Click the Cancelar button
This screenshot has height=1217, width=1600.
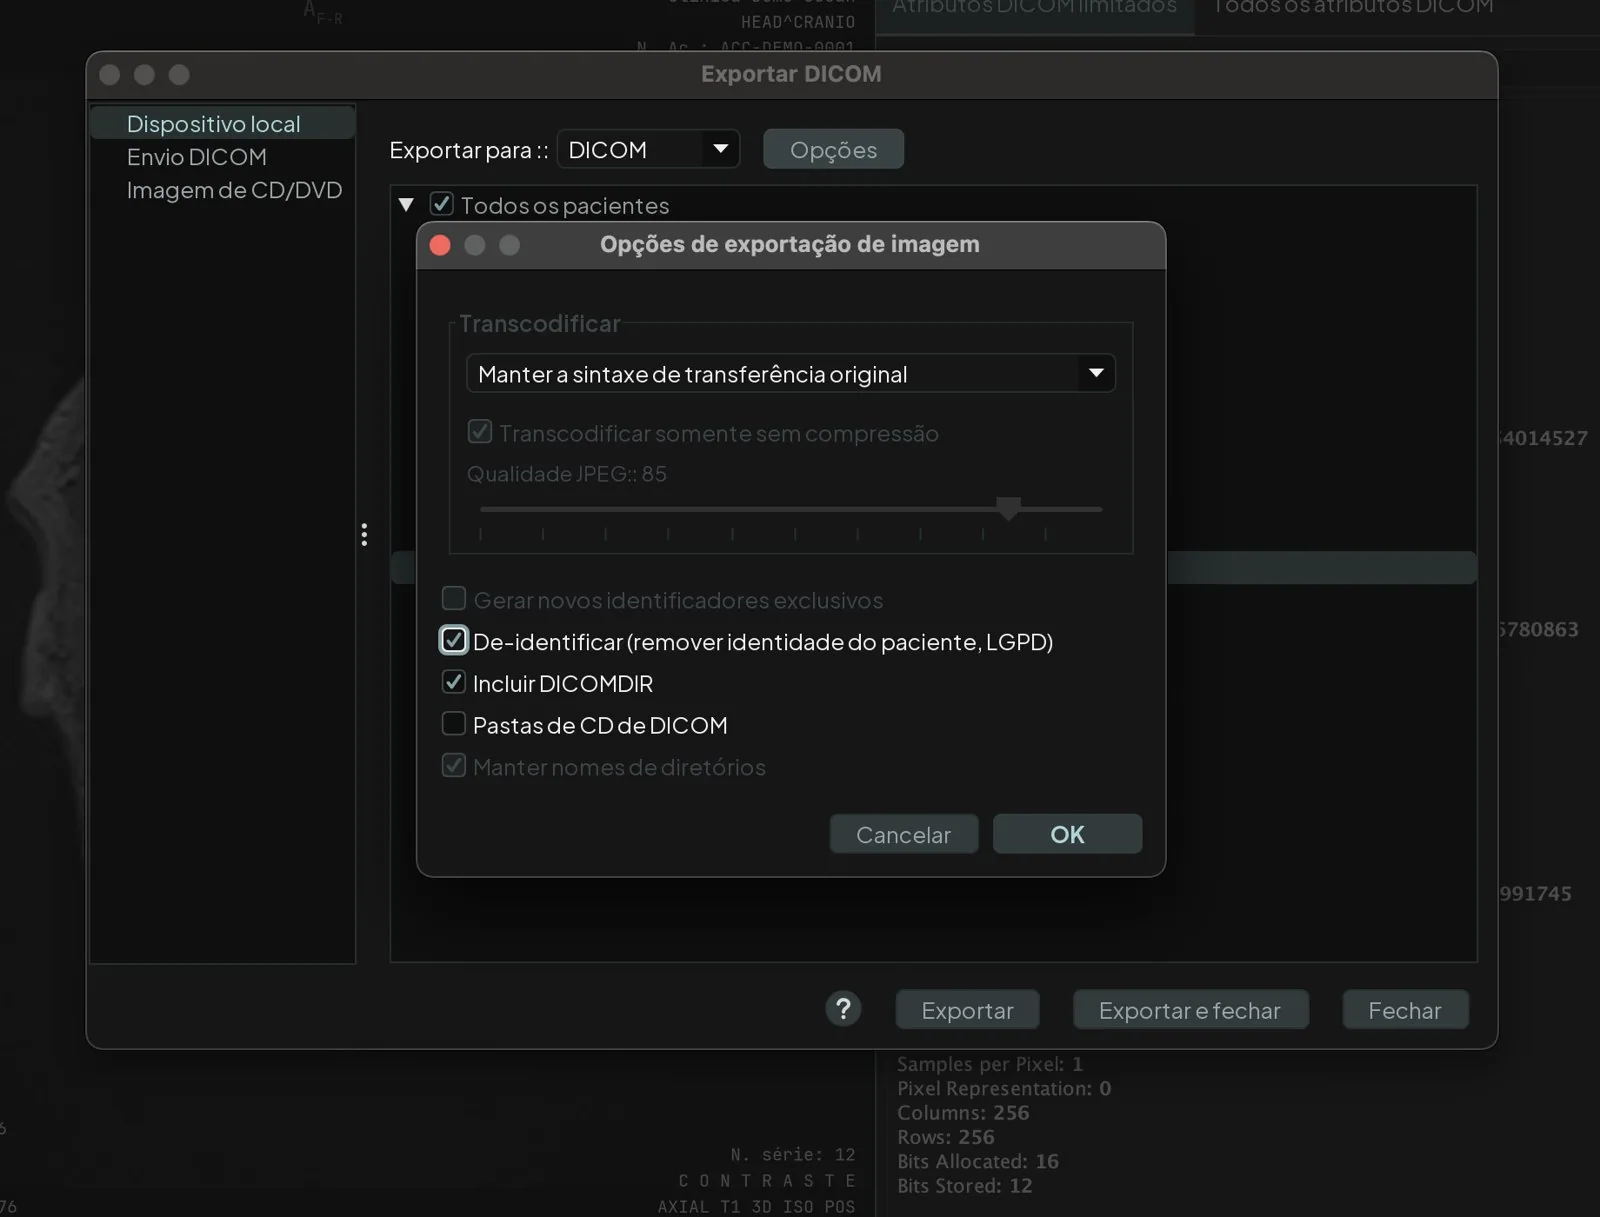tap(904, 834)
